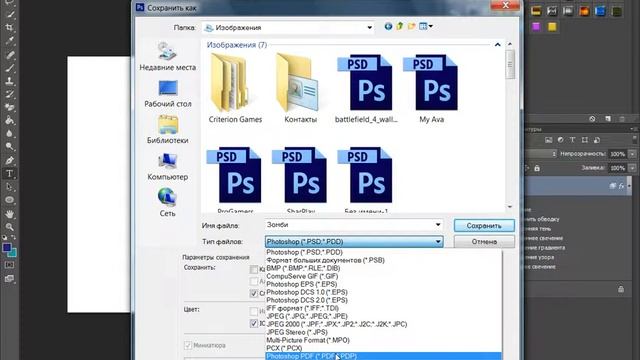The width and height of the screenshot is (640, 360).
Task: Open the Папка folder combo box
Action: pyautogui.click(x=288, y=27)
